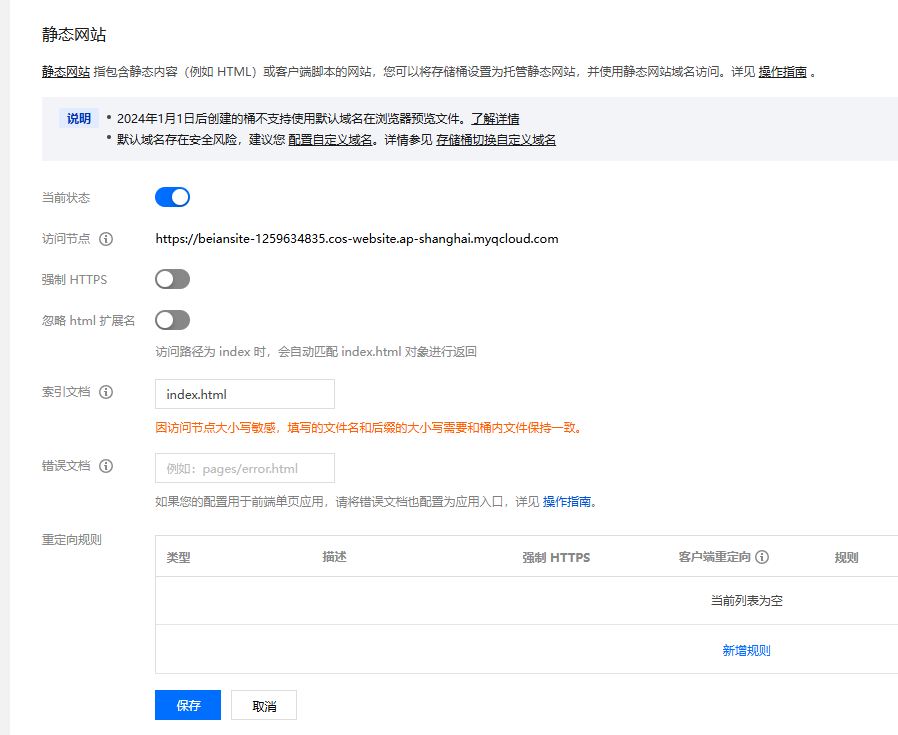Viewport: 898px width, 735px height.
Task: Click the 取消 button
Action: click(x=264, y=705)
